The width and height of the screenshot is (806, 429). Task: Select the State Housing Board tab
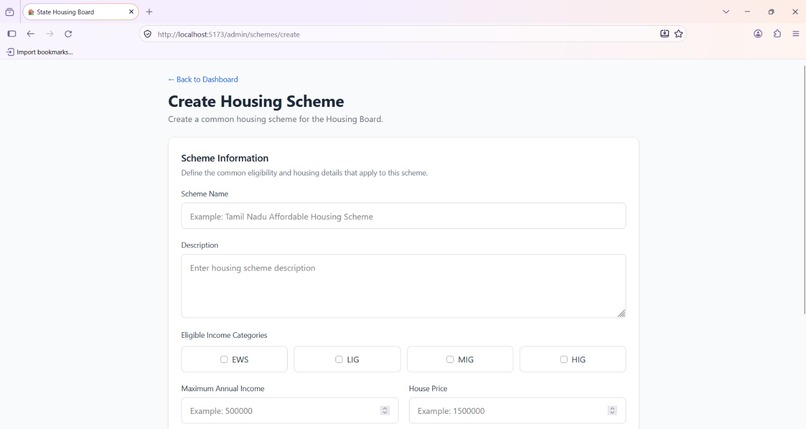pos(81,12)
